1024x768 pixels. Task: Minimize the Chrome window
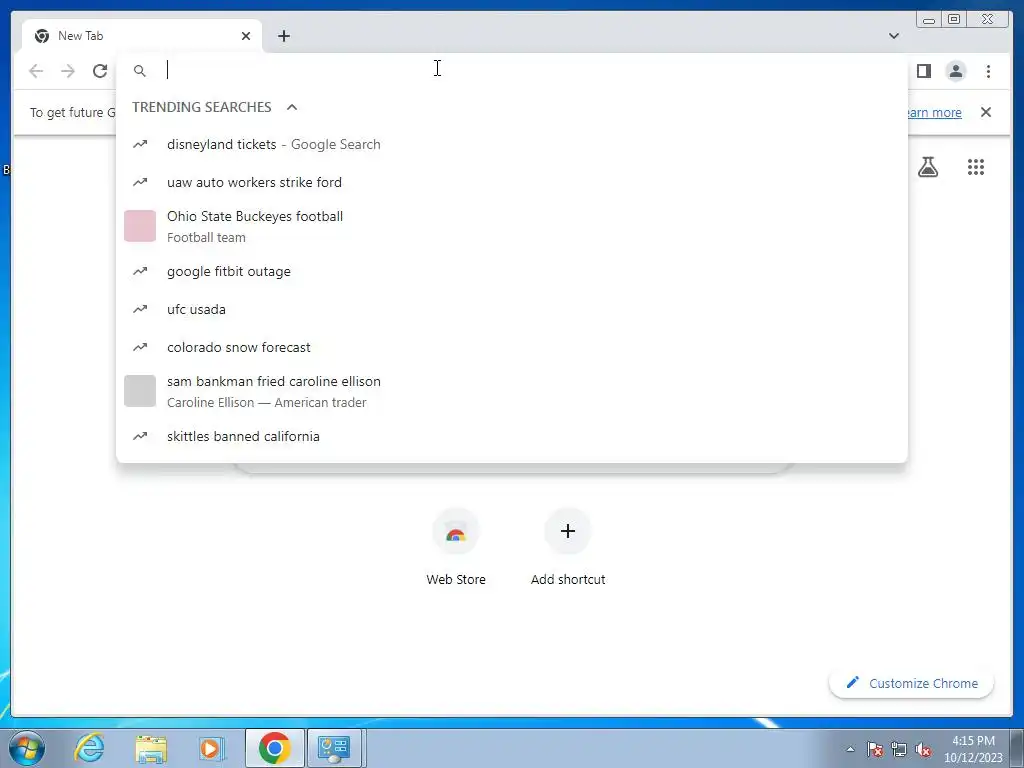pos(929,20)
